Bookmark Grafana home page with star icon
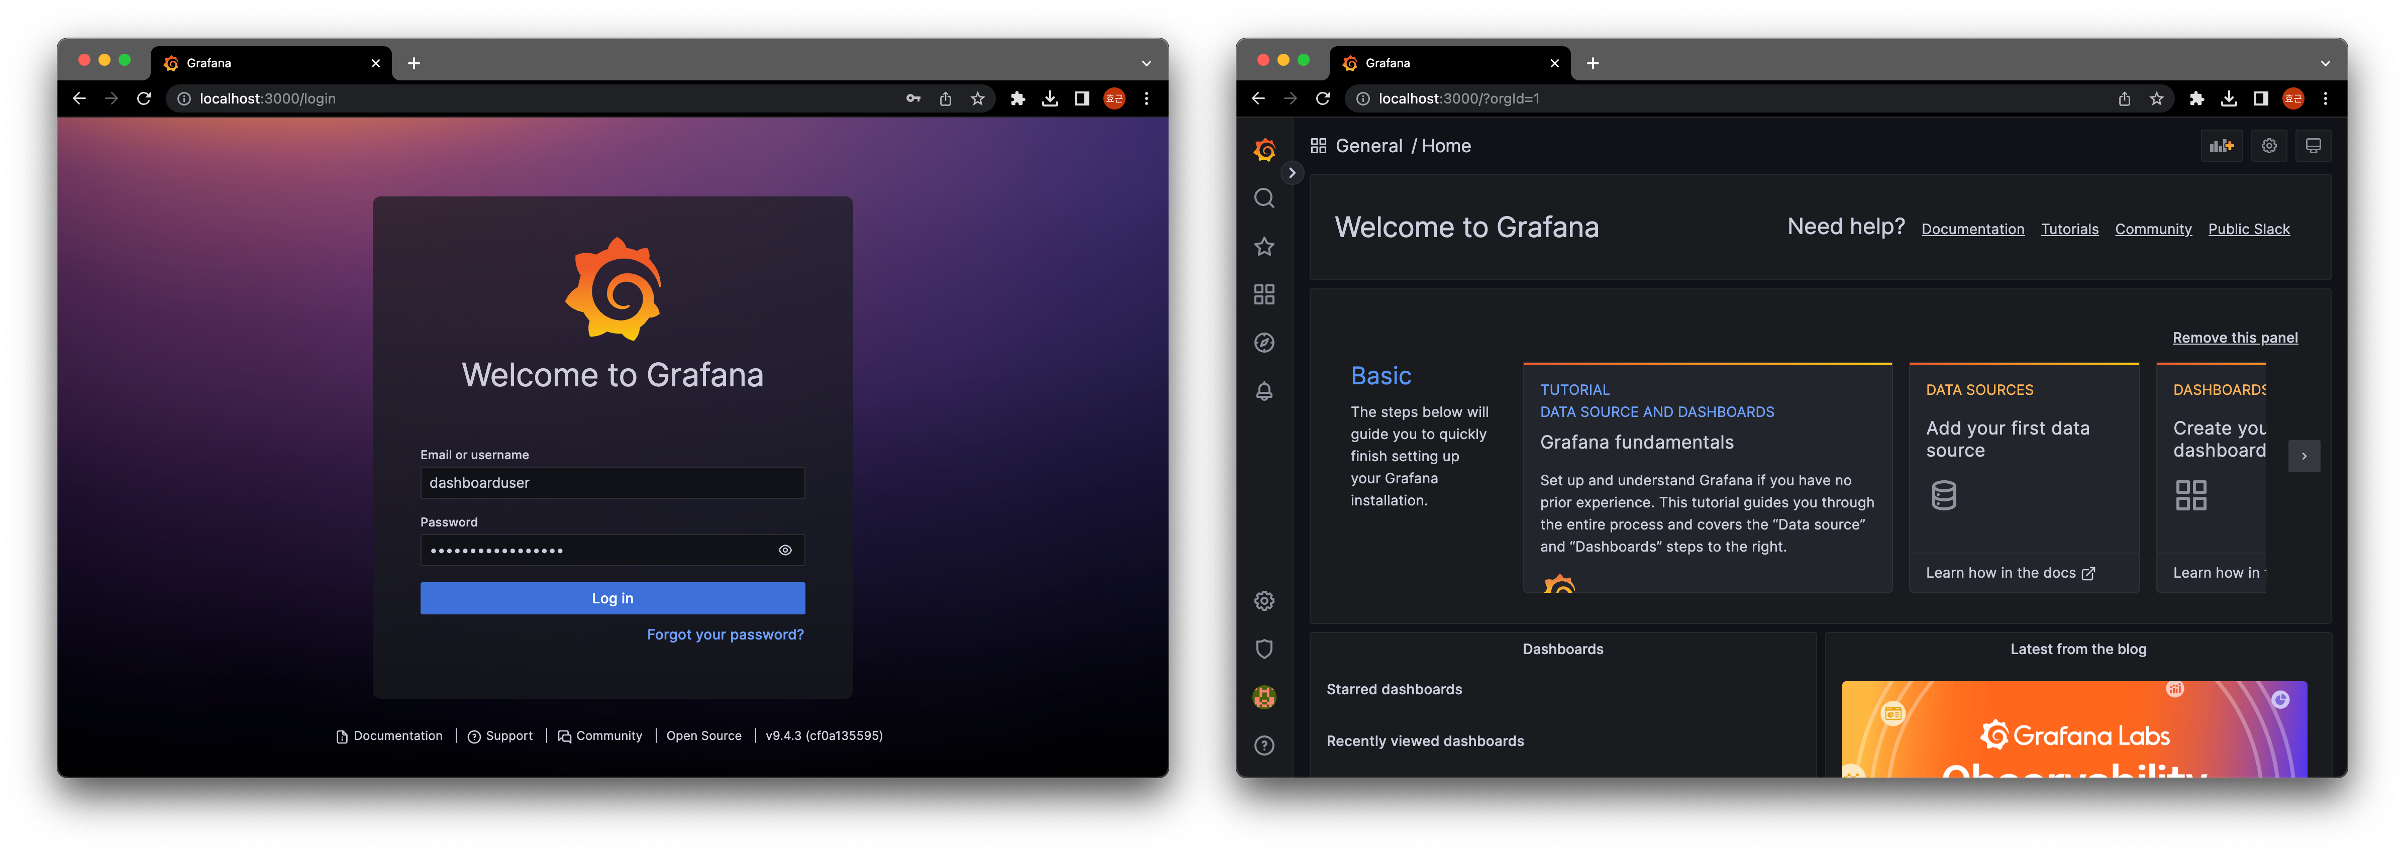Image resolution: width=2404 pixels, height=852 pixels. tap(2156, 98)
